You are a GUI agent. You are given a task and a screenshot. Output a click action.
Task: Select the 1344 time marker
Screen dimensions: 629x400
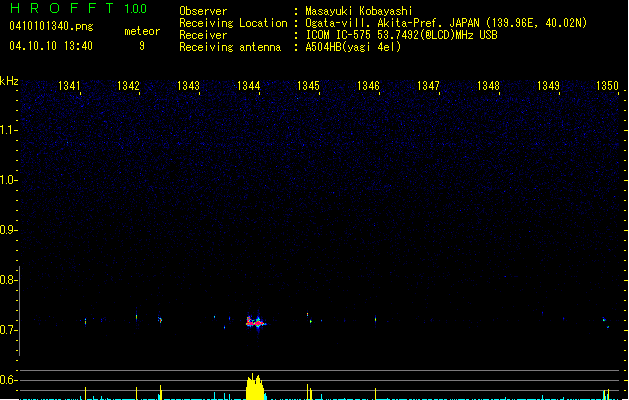[x=249, y=86]
